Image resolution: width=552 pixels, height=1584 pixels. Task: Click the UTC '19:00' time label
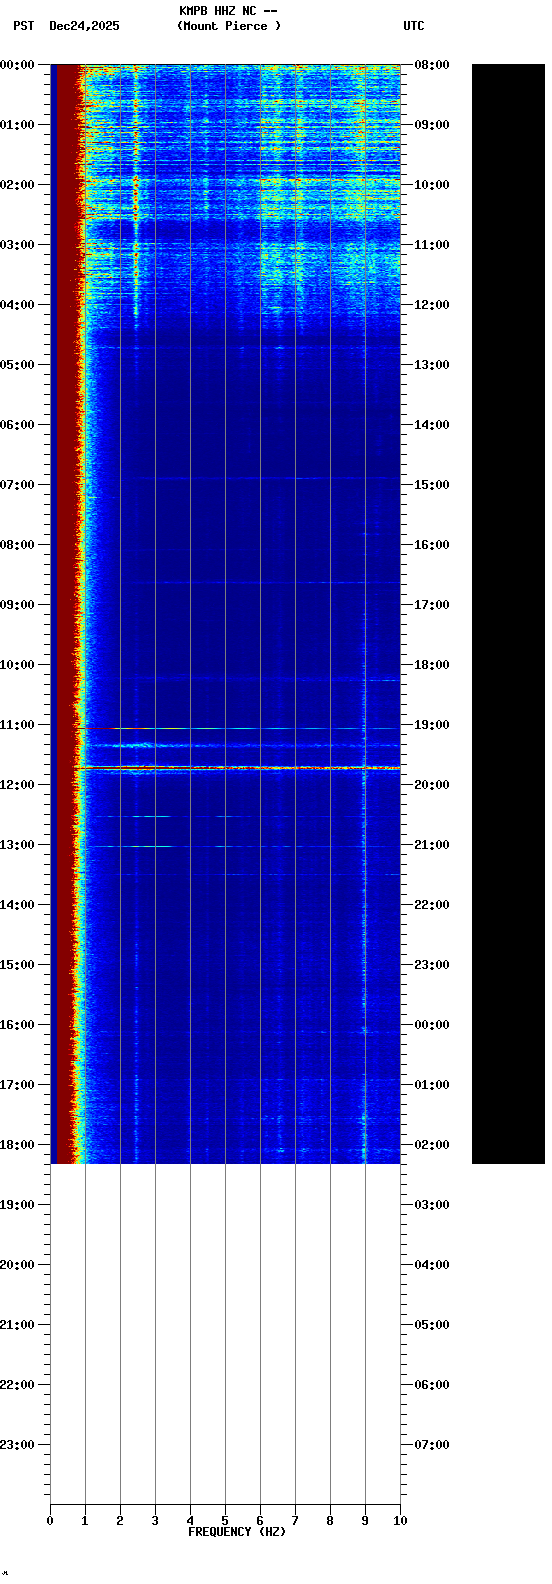click(432, 725)
